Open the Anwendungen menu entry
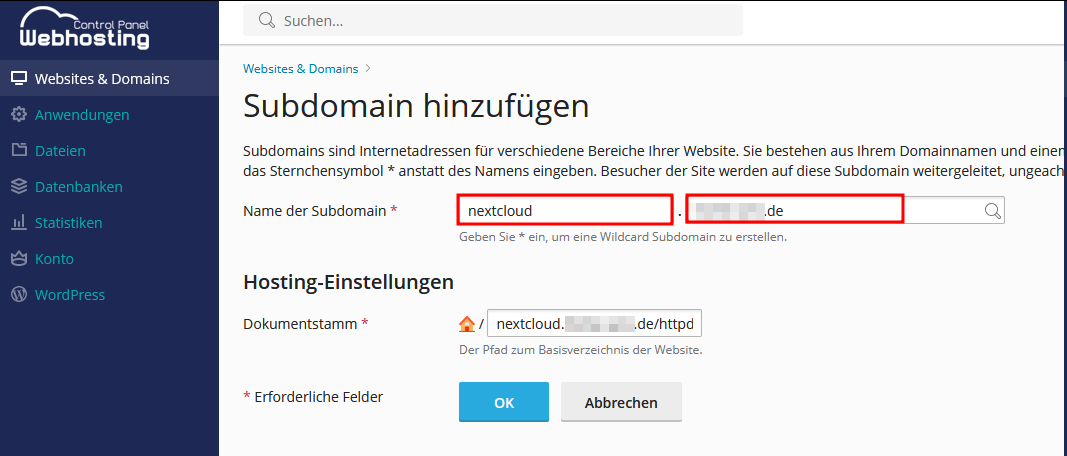1067x456 pixels. tap(81, 115)
